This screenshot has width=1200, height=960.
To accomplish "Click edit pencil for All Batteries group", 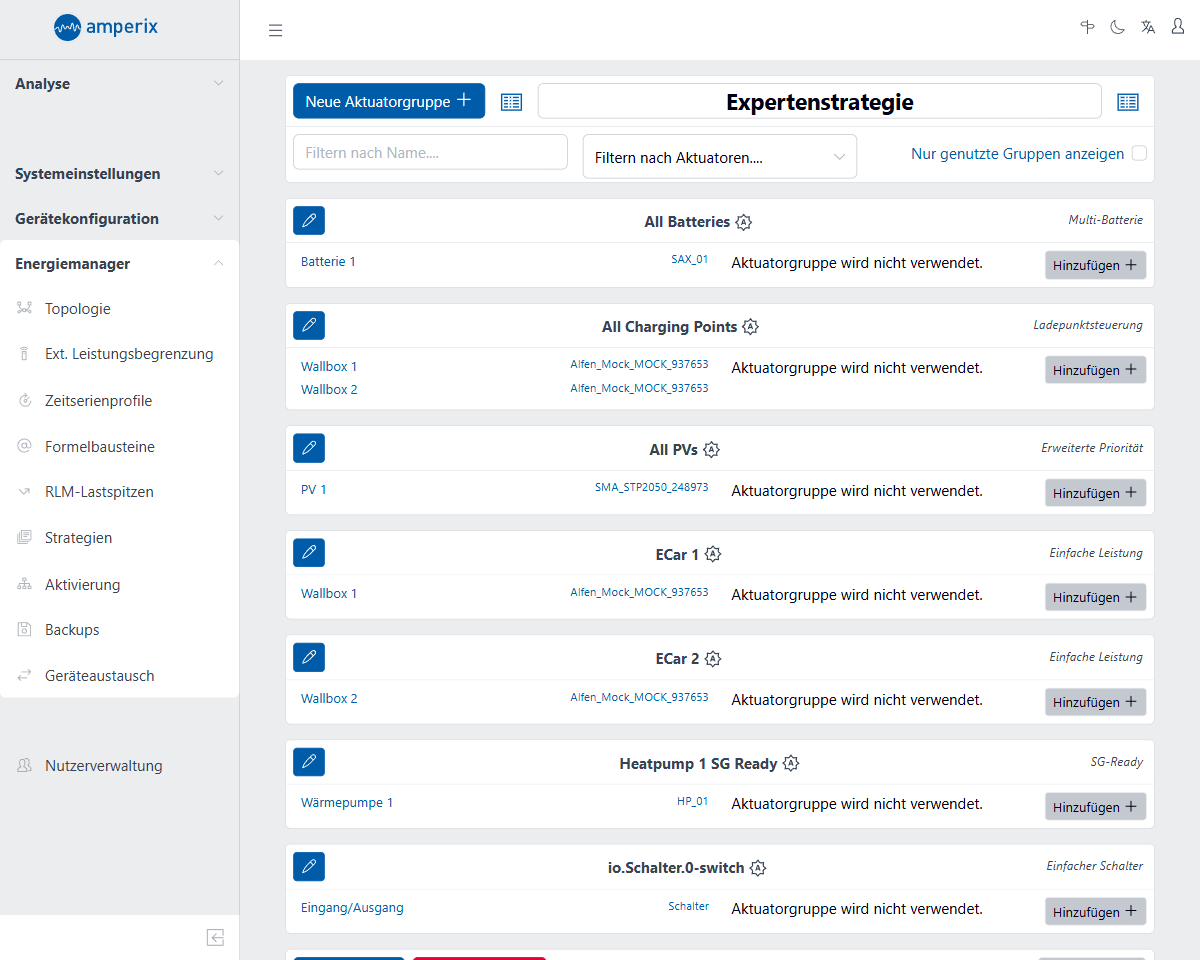I will coord(309,220).
